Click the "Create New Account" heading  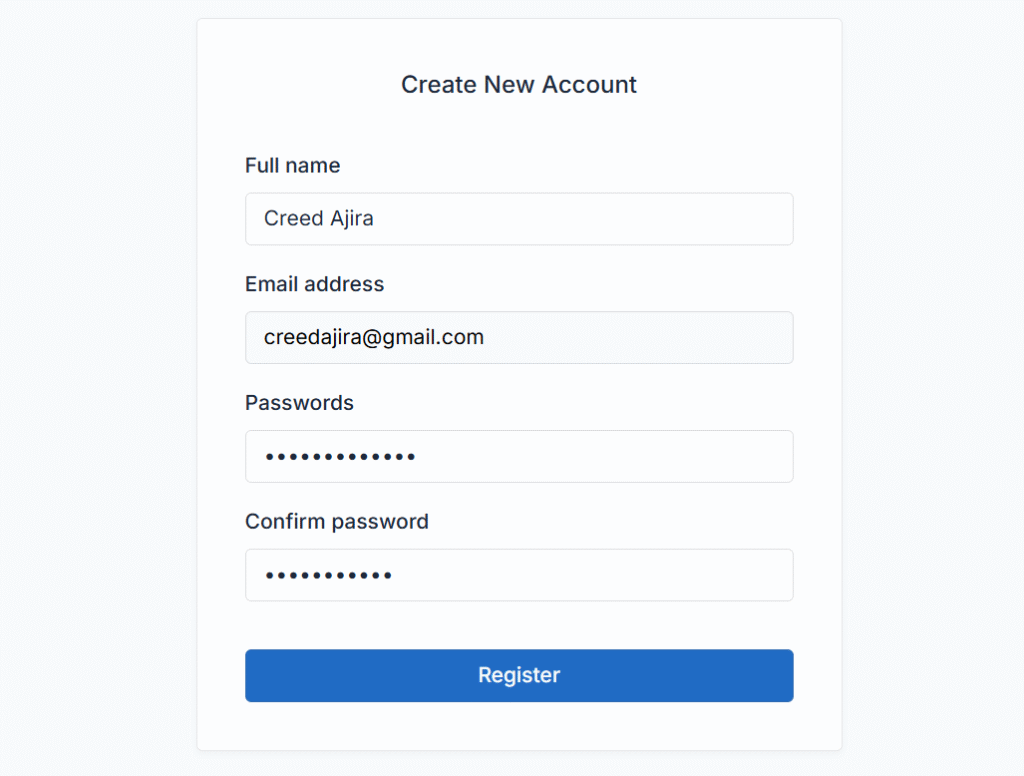[519, 85]
